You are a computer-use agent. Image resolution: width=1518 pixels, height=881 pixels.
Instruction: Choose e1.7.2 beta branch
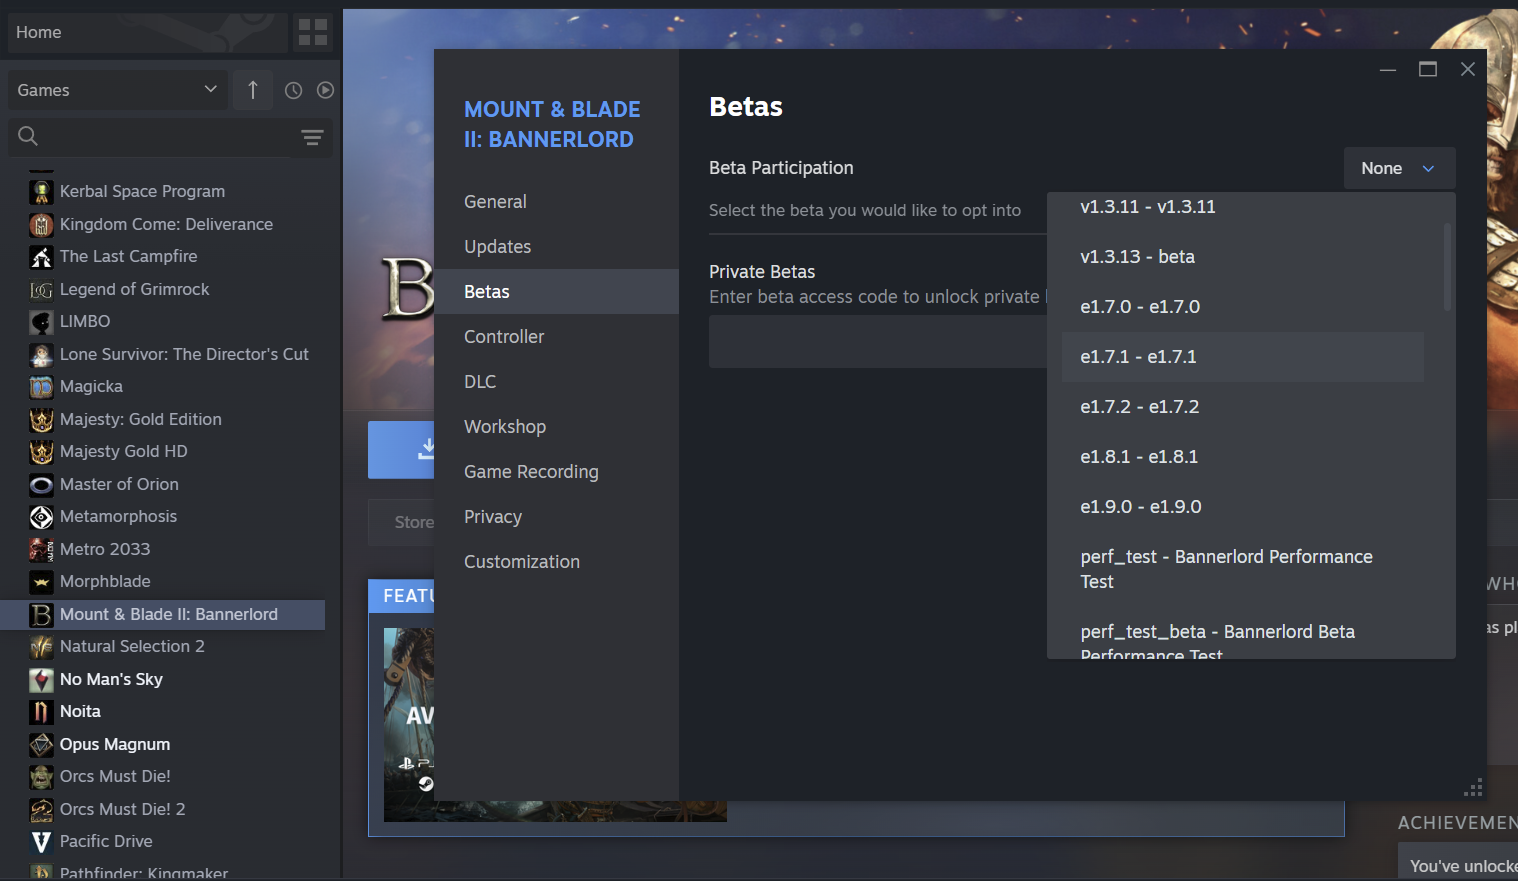(x=1242, y=407)
